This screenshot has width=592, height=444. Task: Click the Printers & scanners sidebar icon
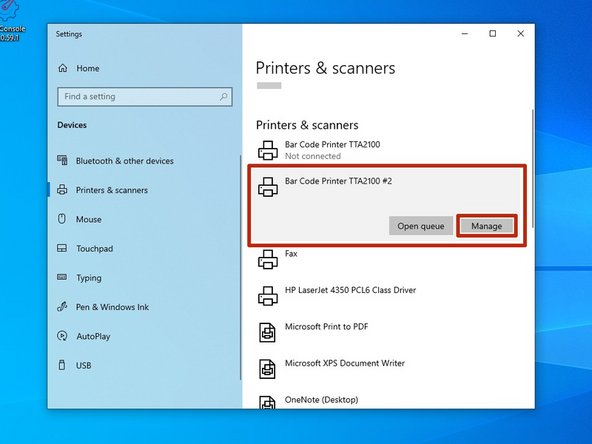point(62,190)
